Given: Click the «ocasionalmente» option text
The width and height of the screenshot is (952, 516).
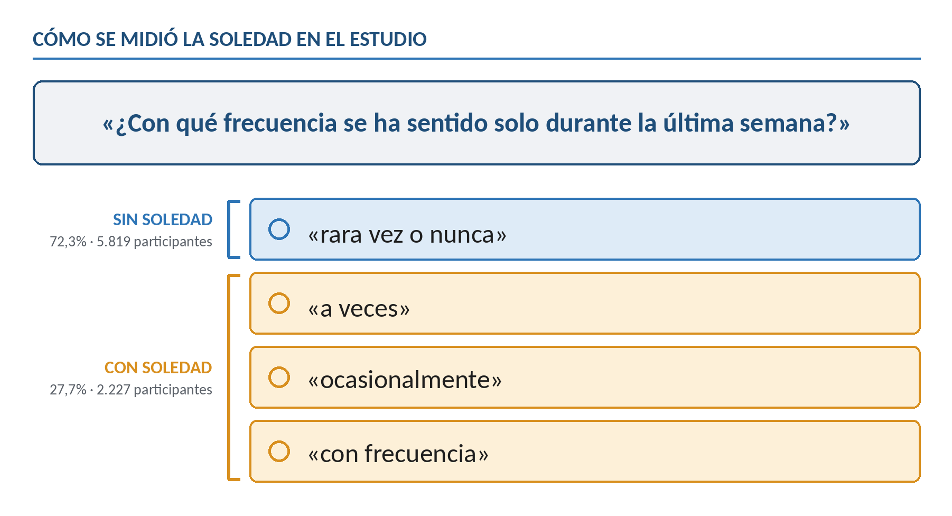Looking at the screenshot, I should tap(405, 380).
